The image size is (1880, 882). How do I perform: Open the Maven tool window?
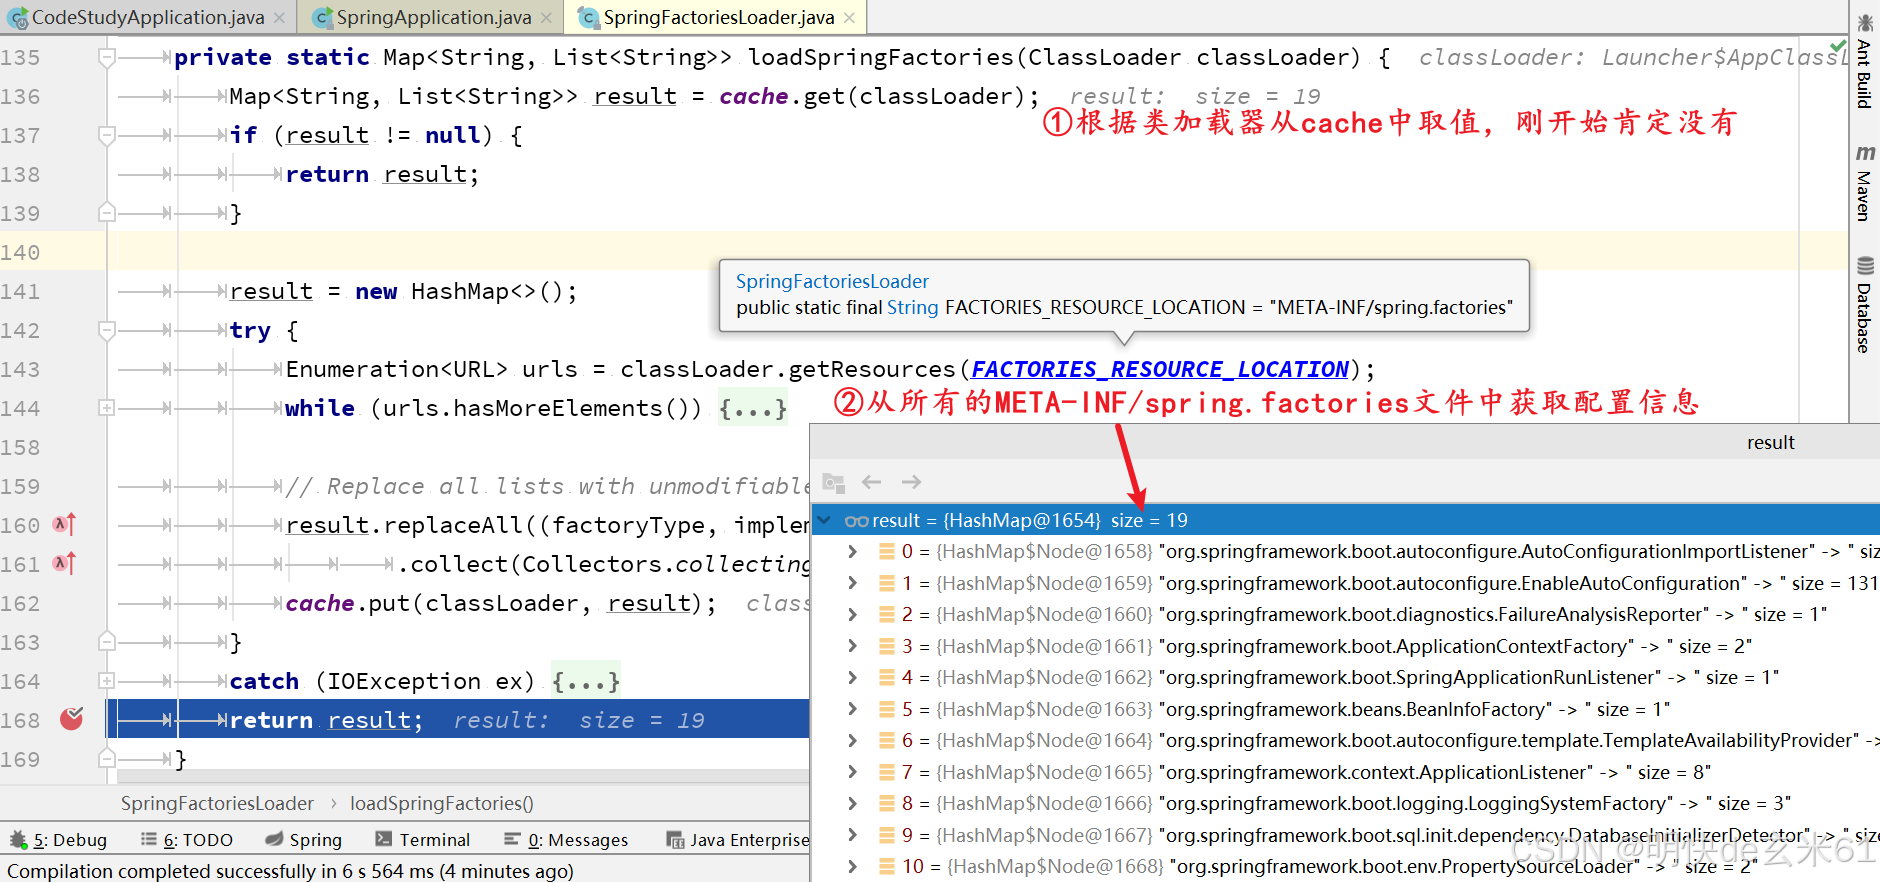tap(1864, 184)
